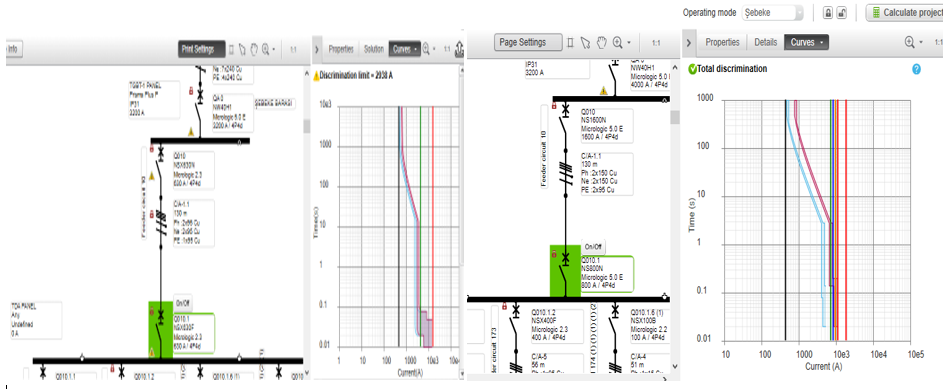Click the Calculate project button
The height and width of the screenshot is (389, 943).
905,13
